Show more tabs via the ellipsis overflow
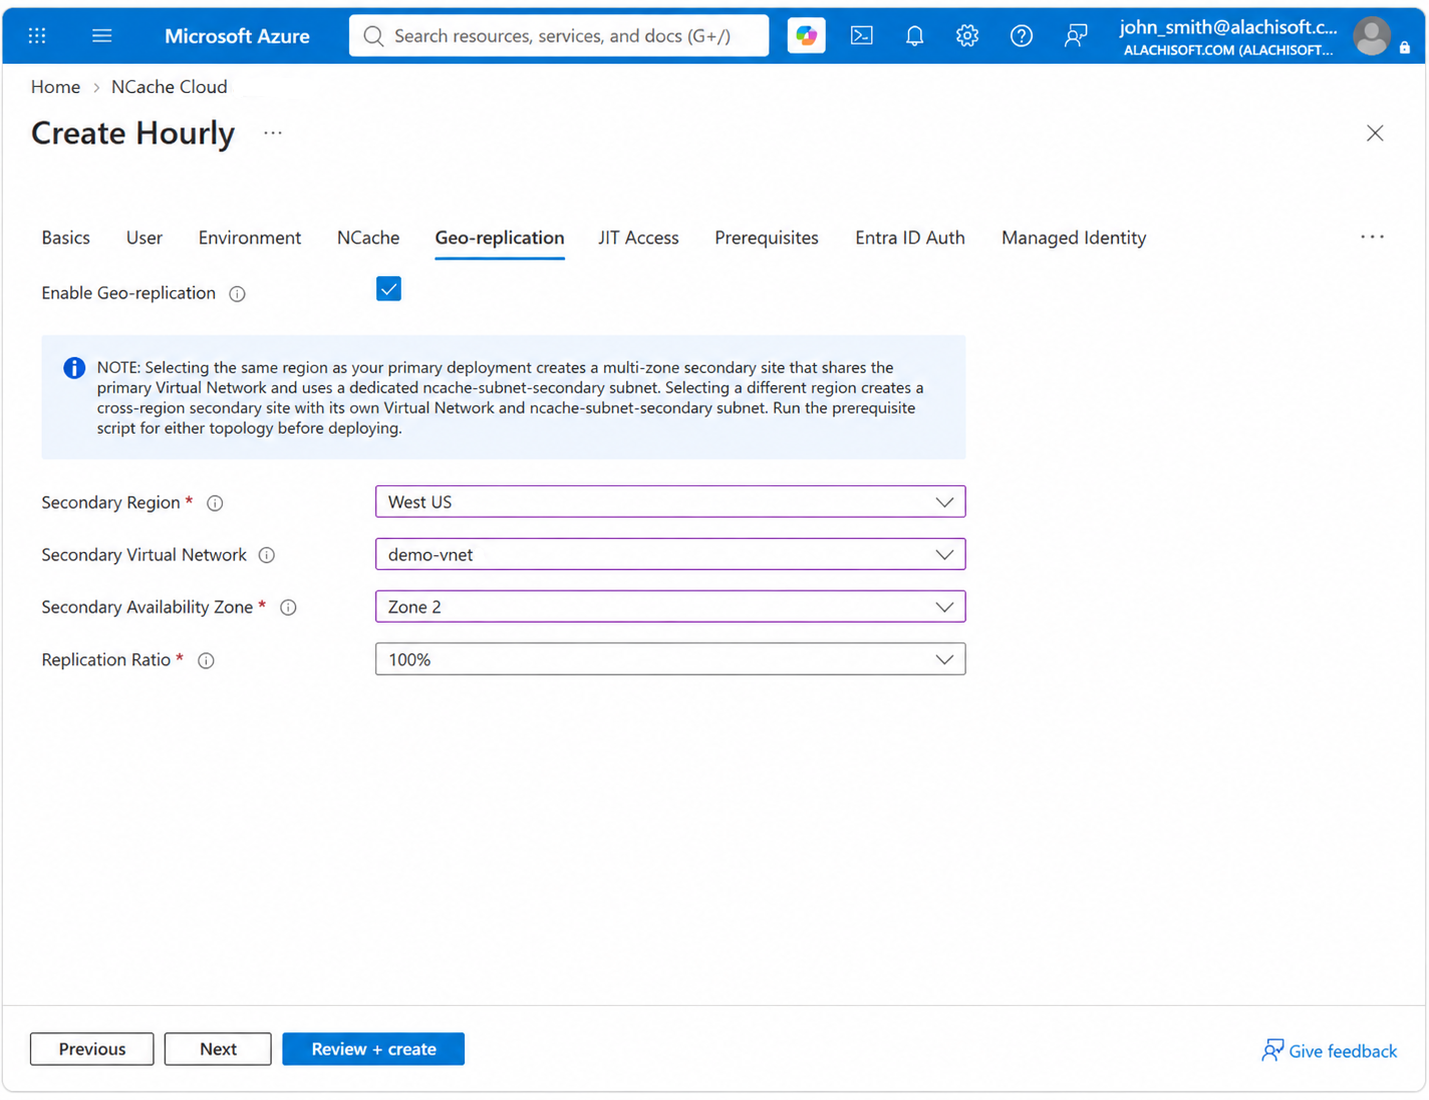Viewport: 1429px width, 1100px height. tap(1372, 237)
